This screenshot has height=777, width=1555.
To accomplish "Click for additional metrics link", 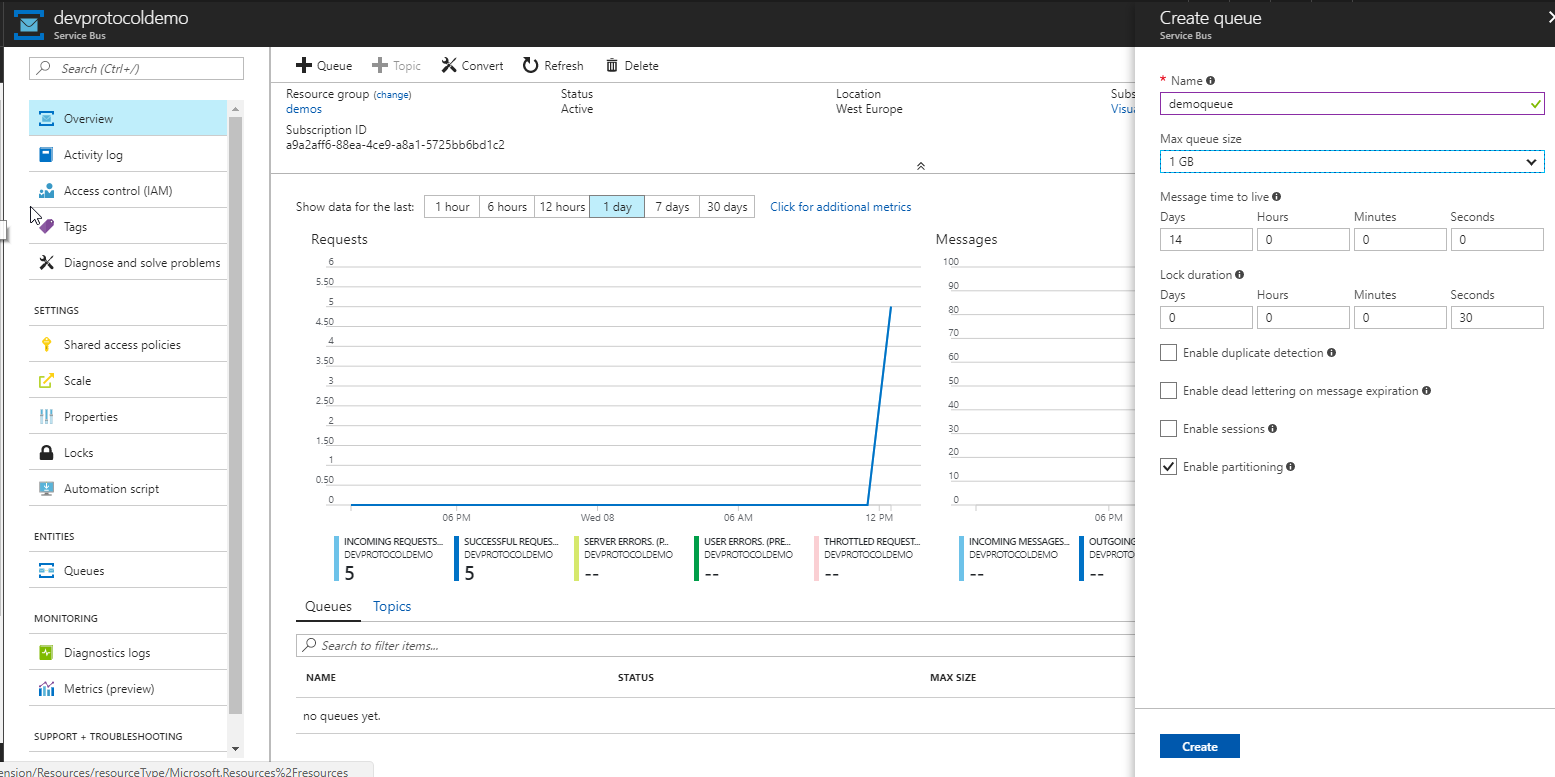I will tap(841, 207).
